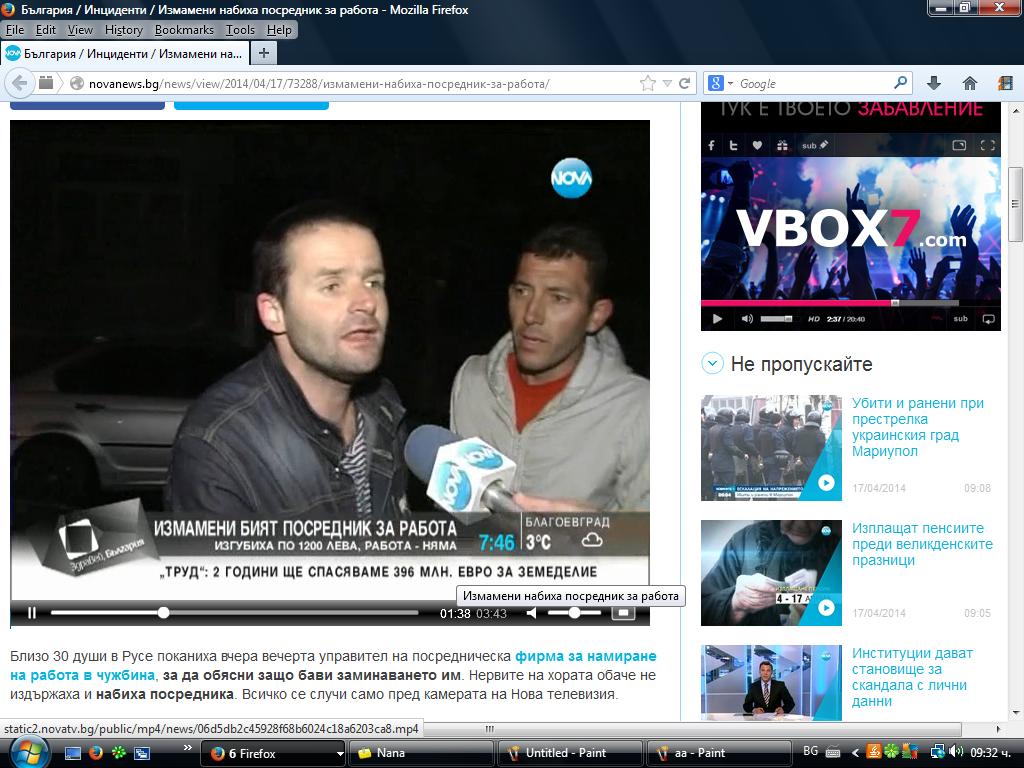Toggle sound on the VBOX7 player
The height and width of the screenshot is (768, 1024).
tap(747, 319)
